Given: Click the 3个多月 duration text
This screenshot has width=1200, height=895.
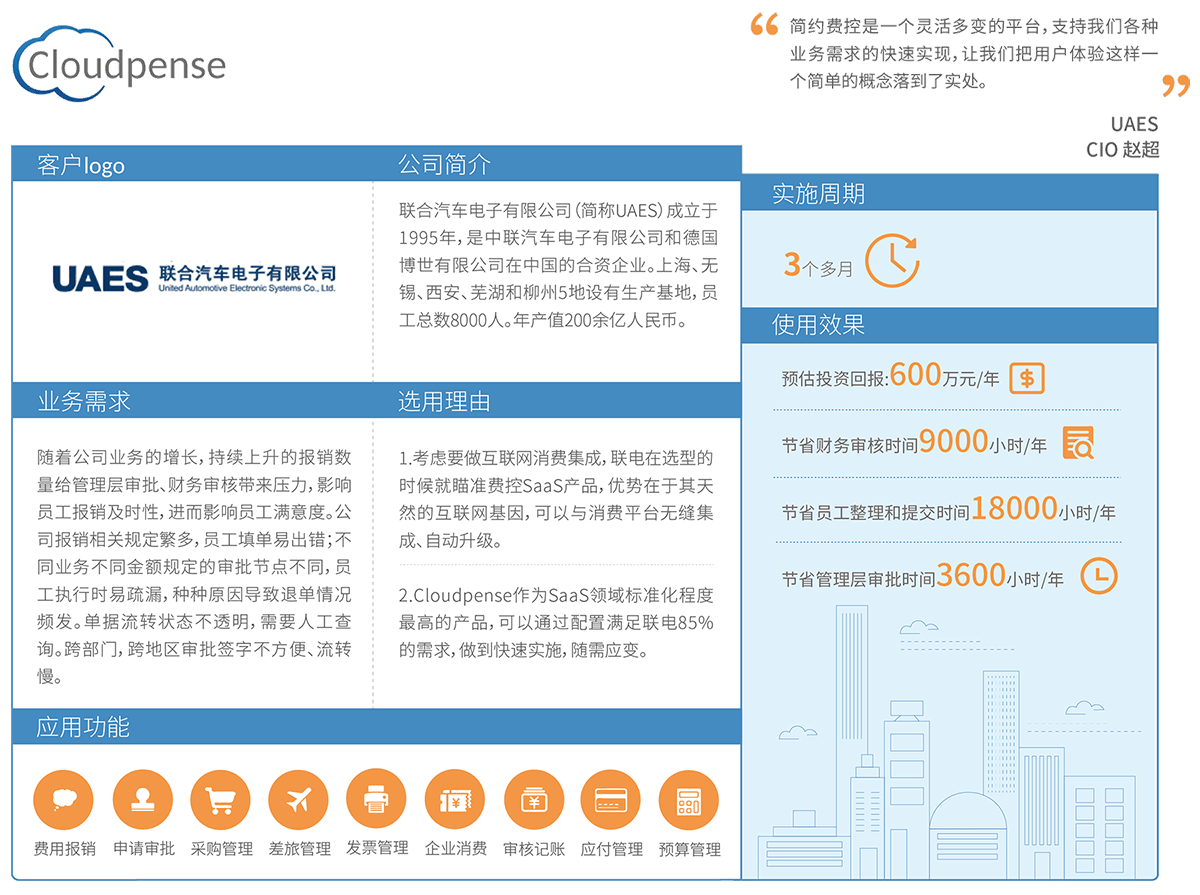Looking at the screenshot, I should [x=819, y=265].
